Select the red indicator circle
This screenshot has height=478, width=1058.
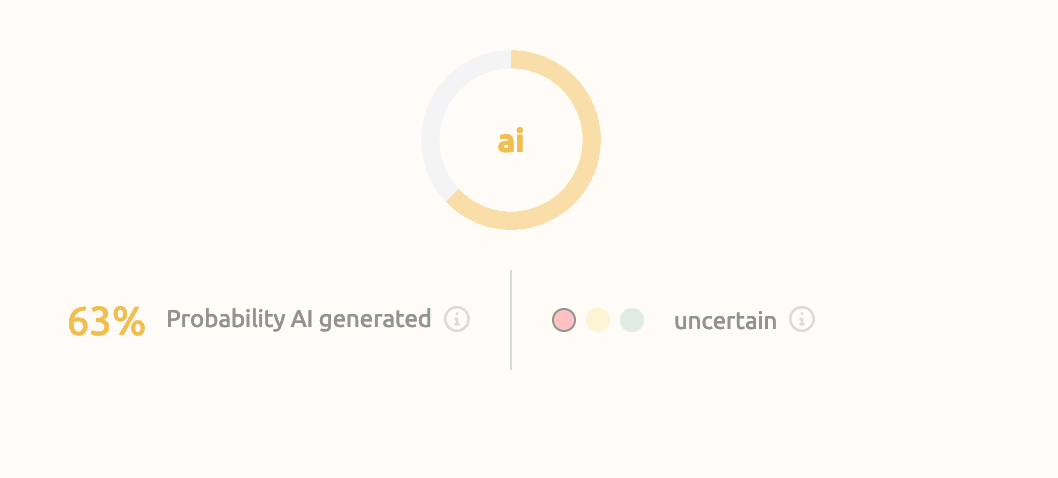tap(563, 319)
